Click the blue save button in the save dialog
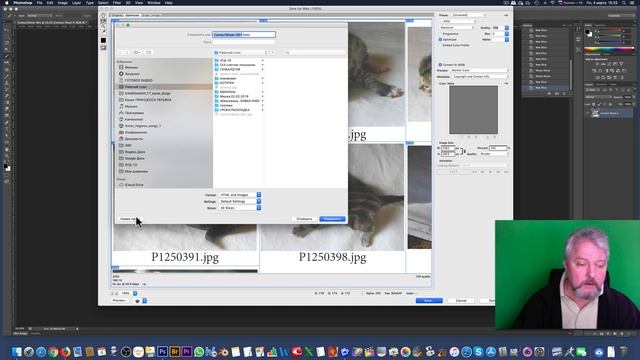The height and width of the screenshot is (360, 640). (332, 219)
